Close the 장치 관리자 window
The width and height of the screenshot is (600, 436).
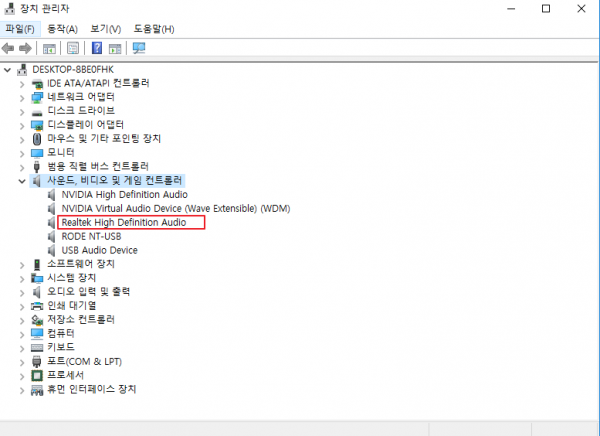click(x=581, y=8)
